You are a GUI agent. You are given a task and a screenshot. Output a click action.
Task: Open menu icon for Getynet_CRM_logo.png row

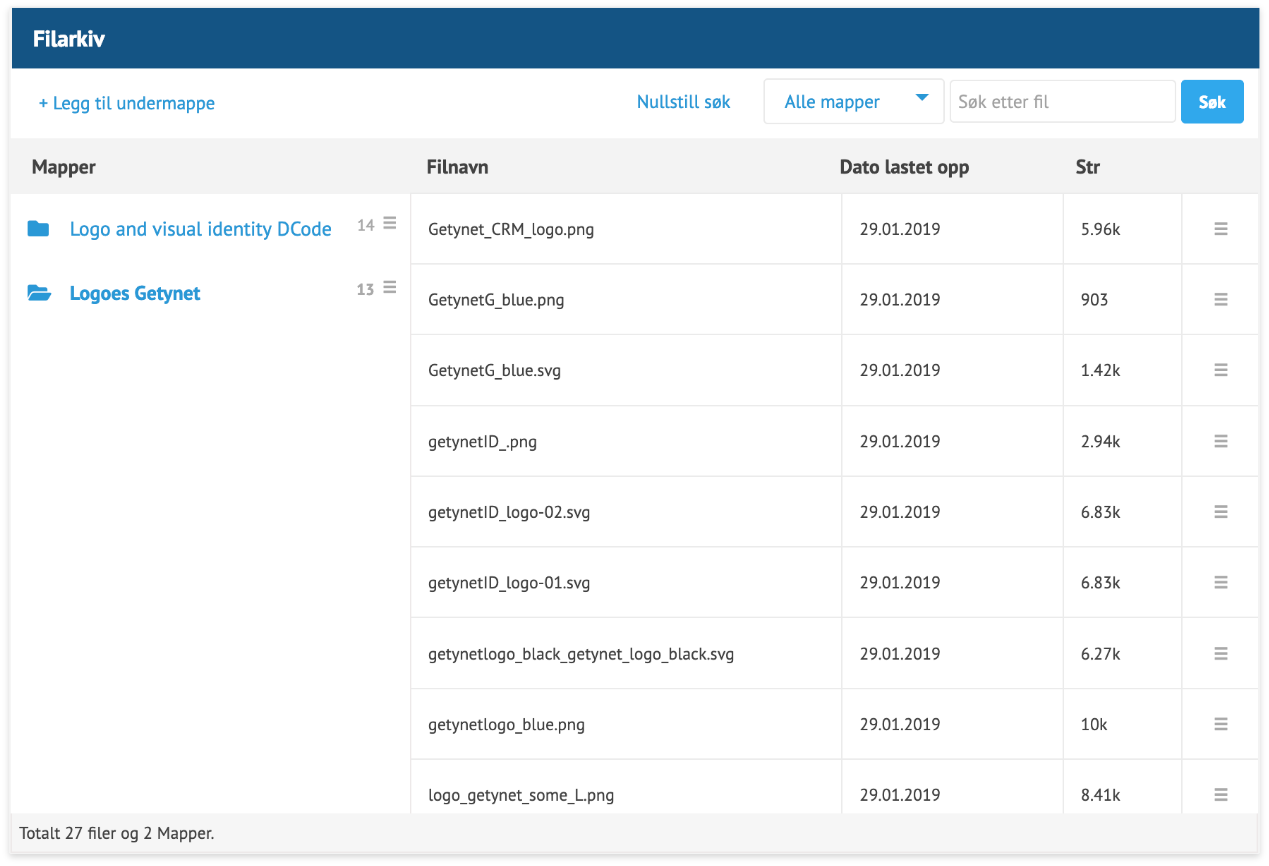(x=1220, y=229)
